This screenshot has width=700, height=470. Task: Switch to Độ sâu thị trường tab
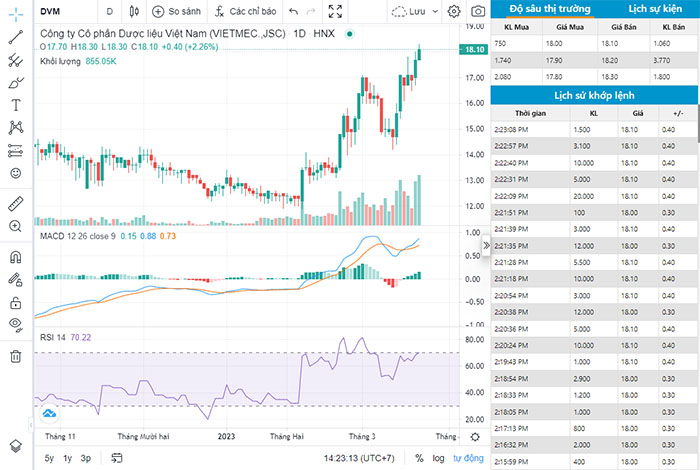pos(550,8)
